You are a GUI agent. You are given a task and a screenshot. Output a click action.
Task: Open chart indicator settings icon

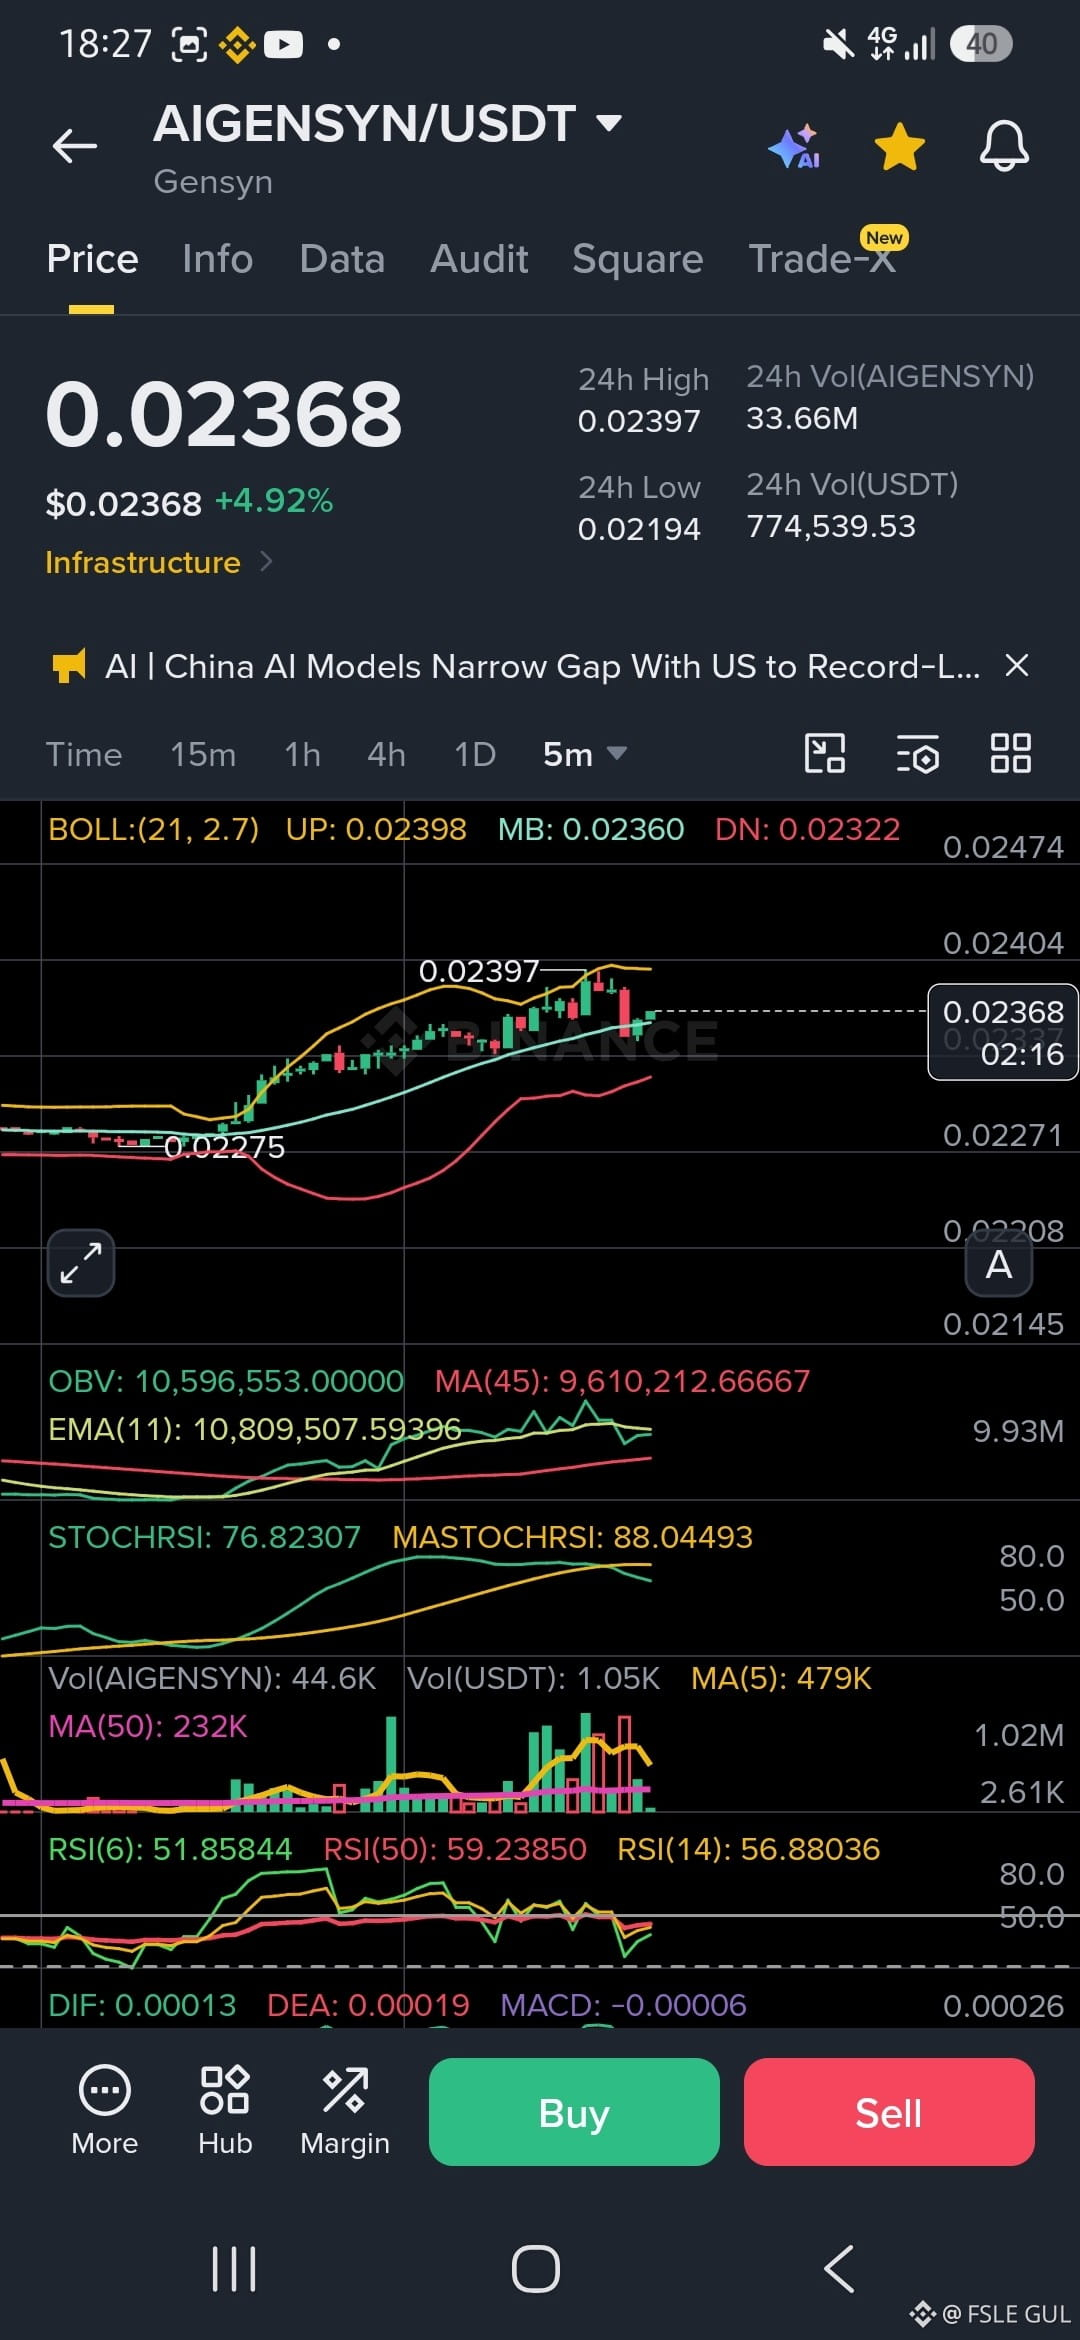[917, 753]
